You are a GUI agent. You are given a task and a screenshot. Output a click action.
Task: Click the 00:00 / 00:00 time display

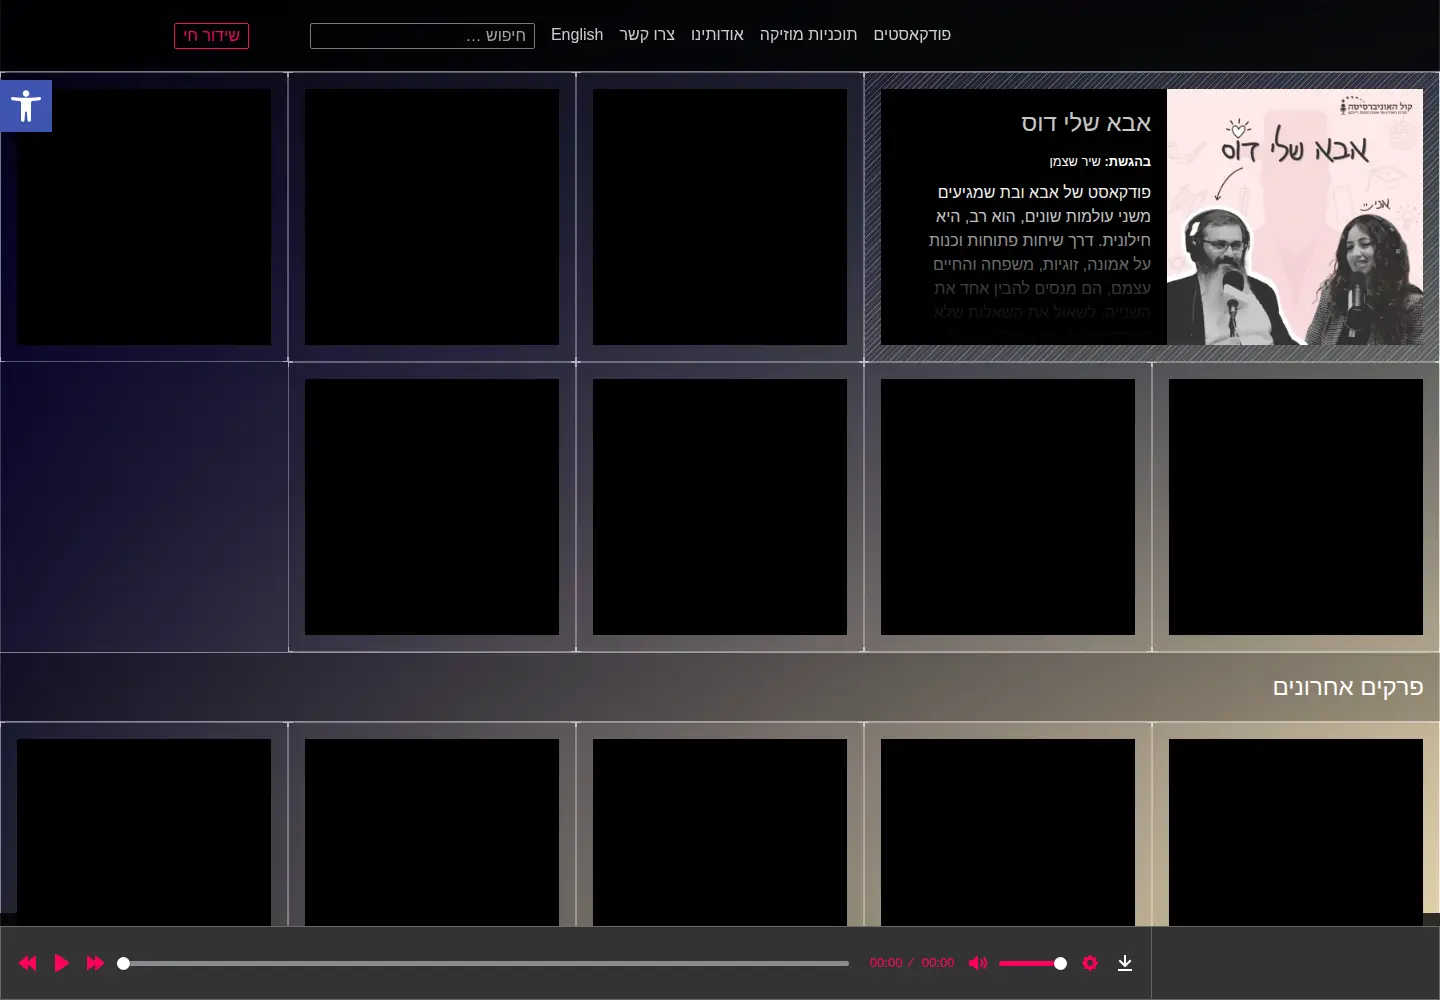click(912, 963)
